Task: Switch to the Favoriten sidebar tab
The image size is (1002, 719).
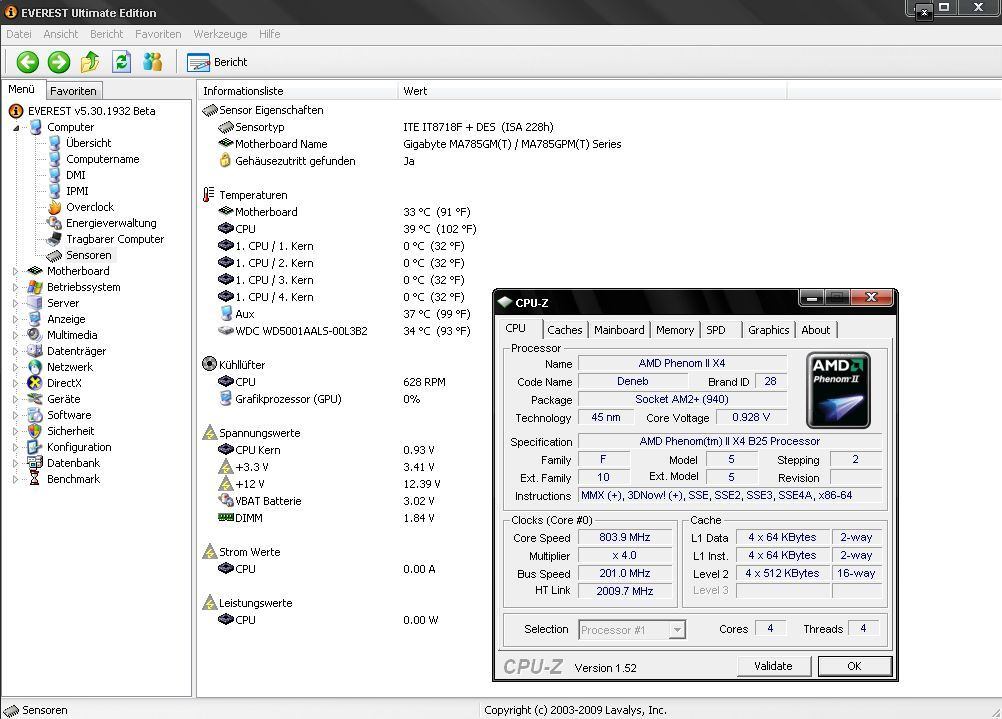Action: [73, 91]
